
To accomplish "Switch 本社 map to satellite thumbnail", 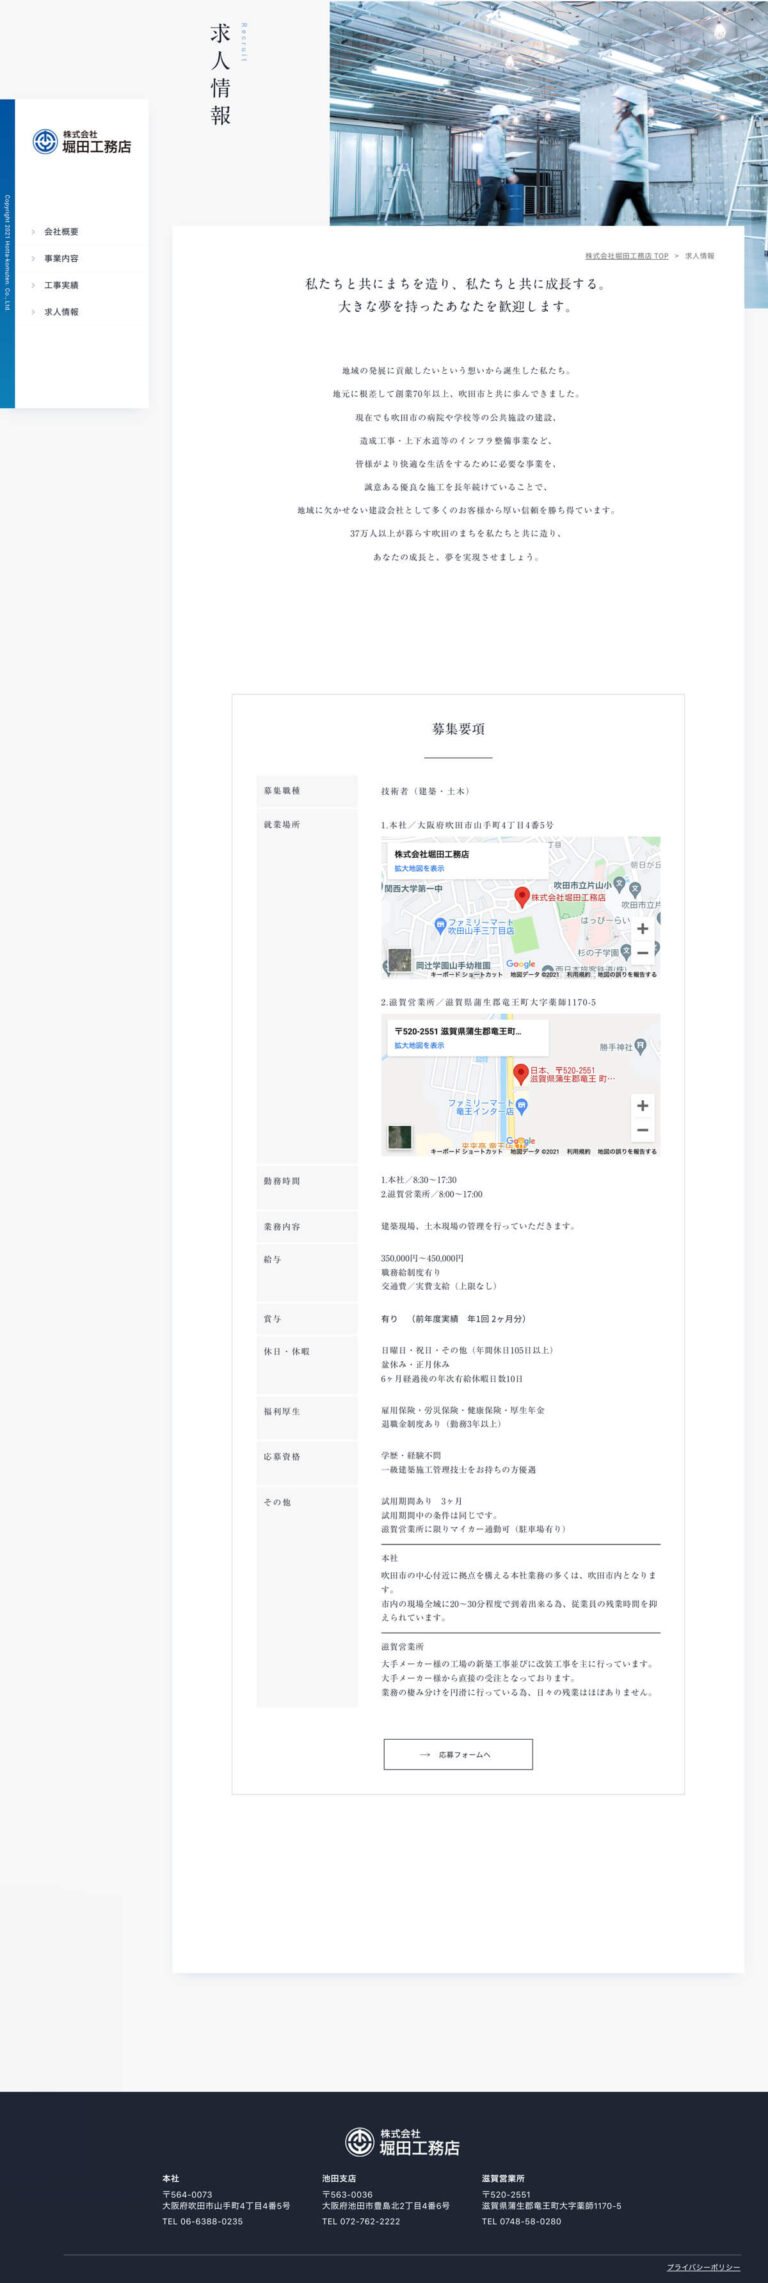I will pos(399,960).
